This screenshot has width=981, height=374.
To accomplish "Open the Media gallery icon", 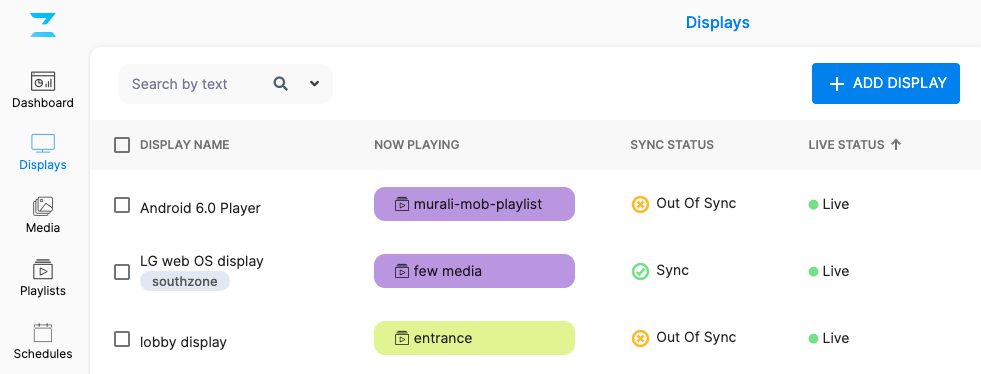I will click(43, 206).
